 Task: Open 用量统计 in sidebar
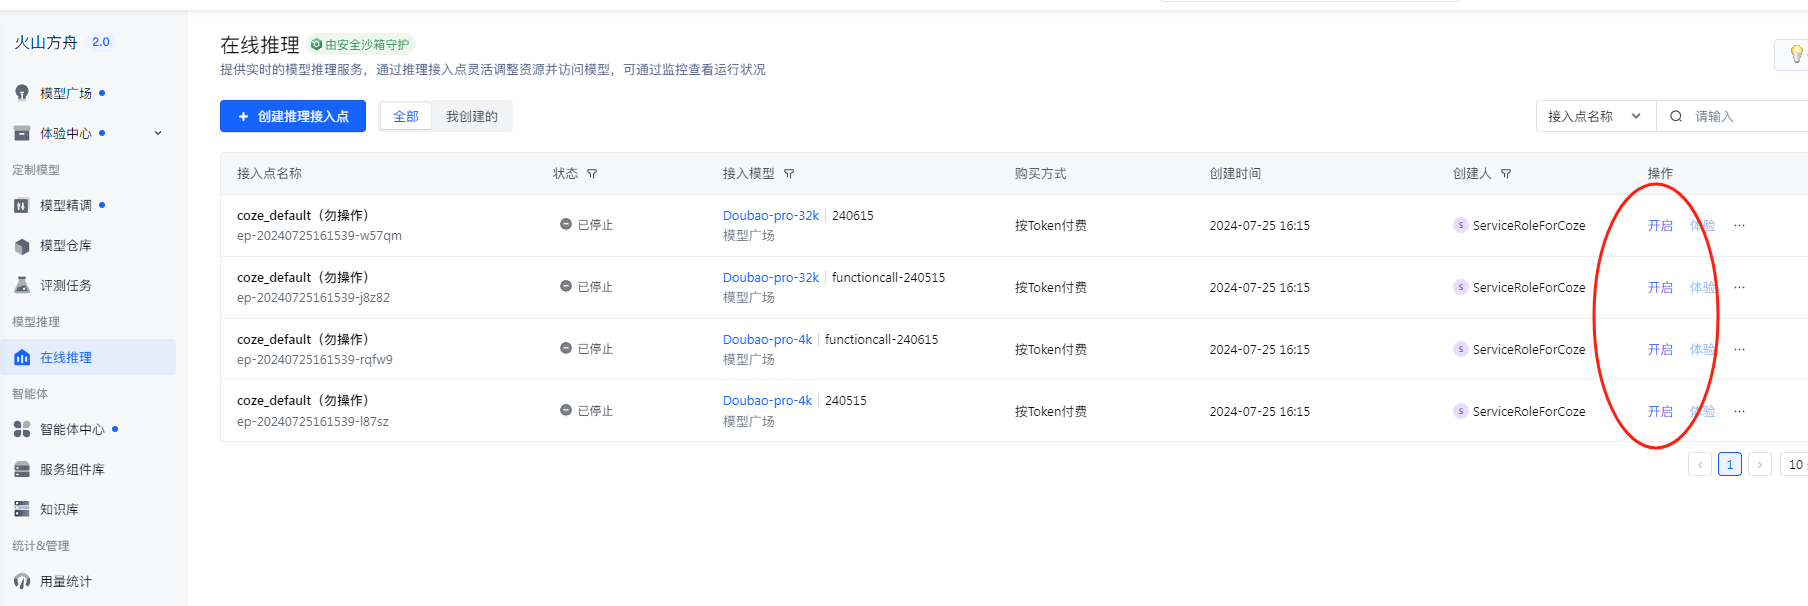[66, 581]
